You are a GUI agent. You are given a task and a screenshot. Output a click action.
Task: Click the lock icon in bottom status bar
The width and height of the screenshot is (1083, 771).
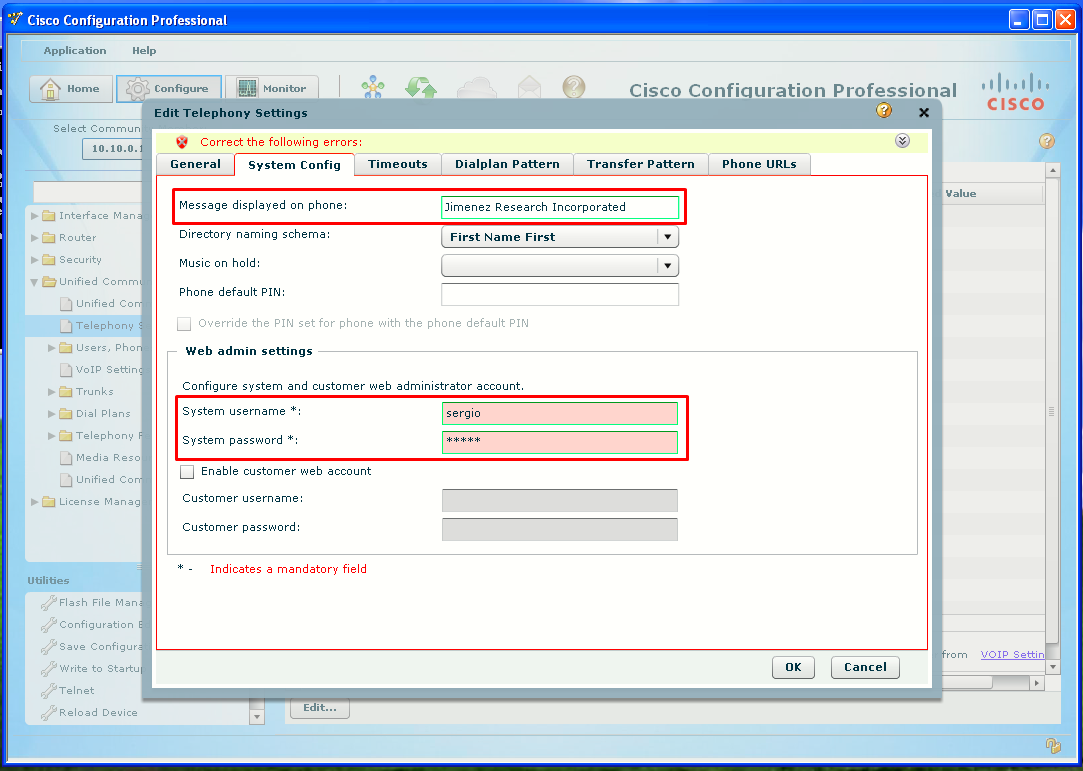coord(1053,745)
